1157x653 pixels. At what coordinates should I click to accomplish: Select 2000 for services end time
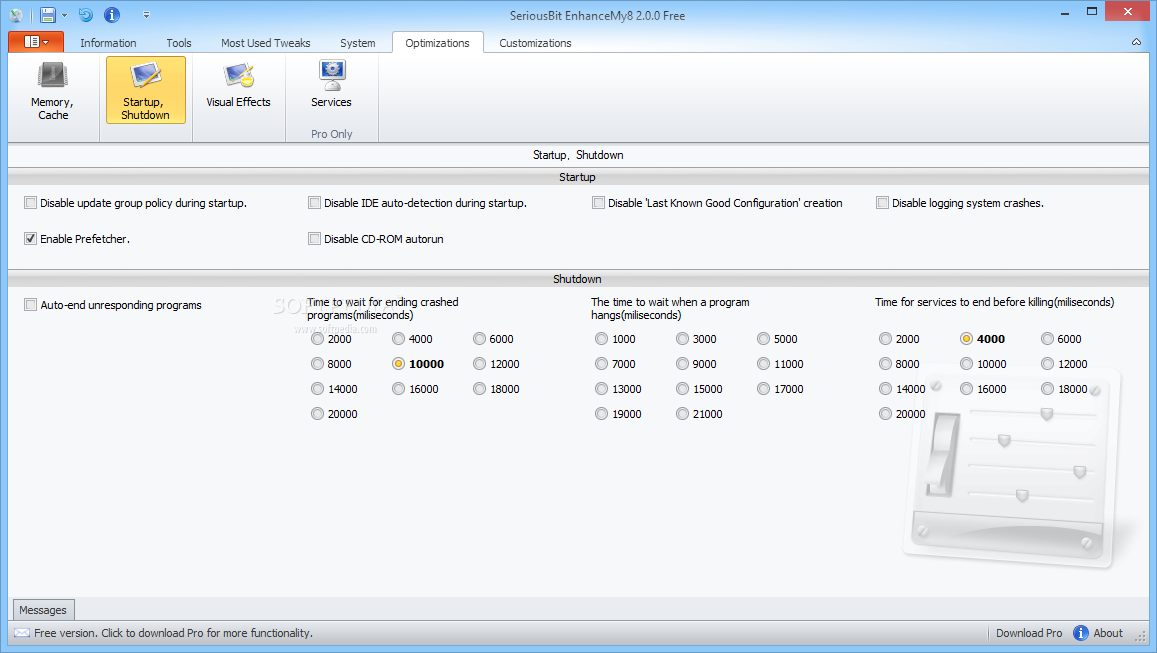click(885, 339)
